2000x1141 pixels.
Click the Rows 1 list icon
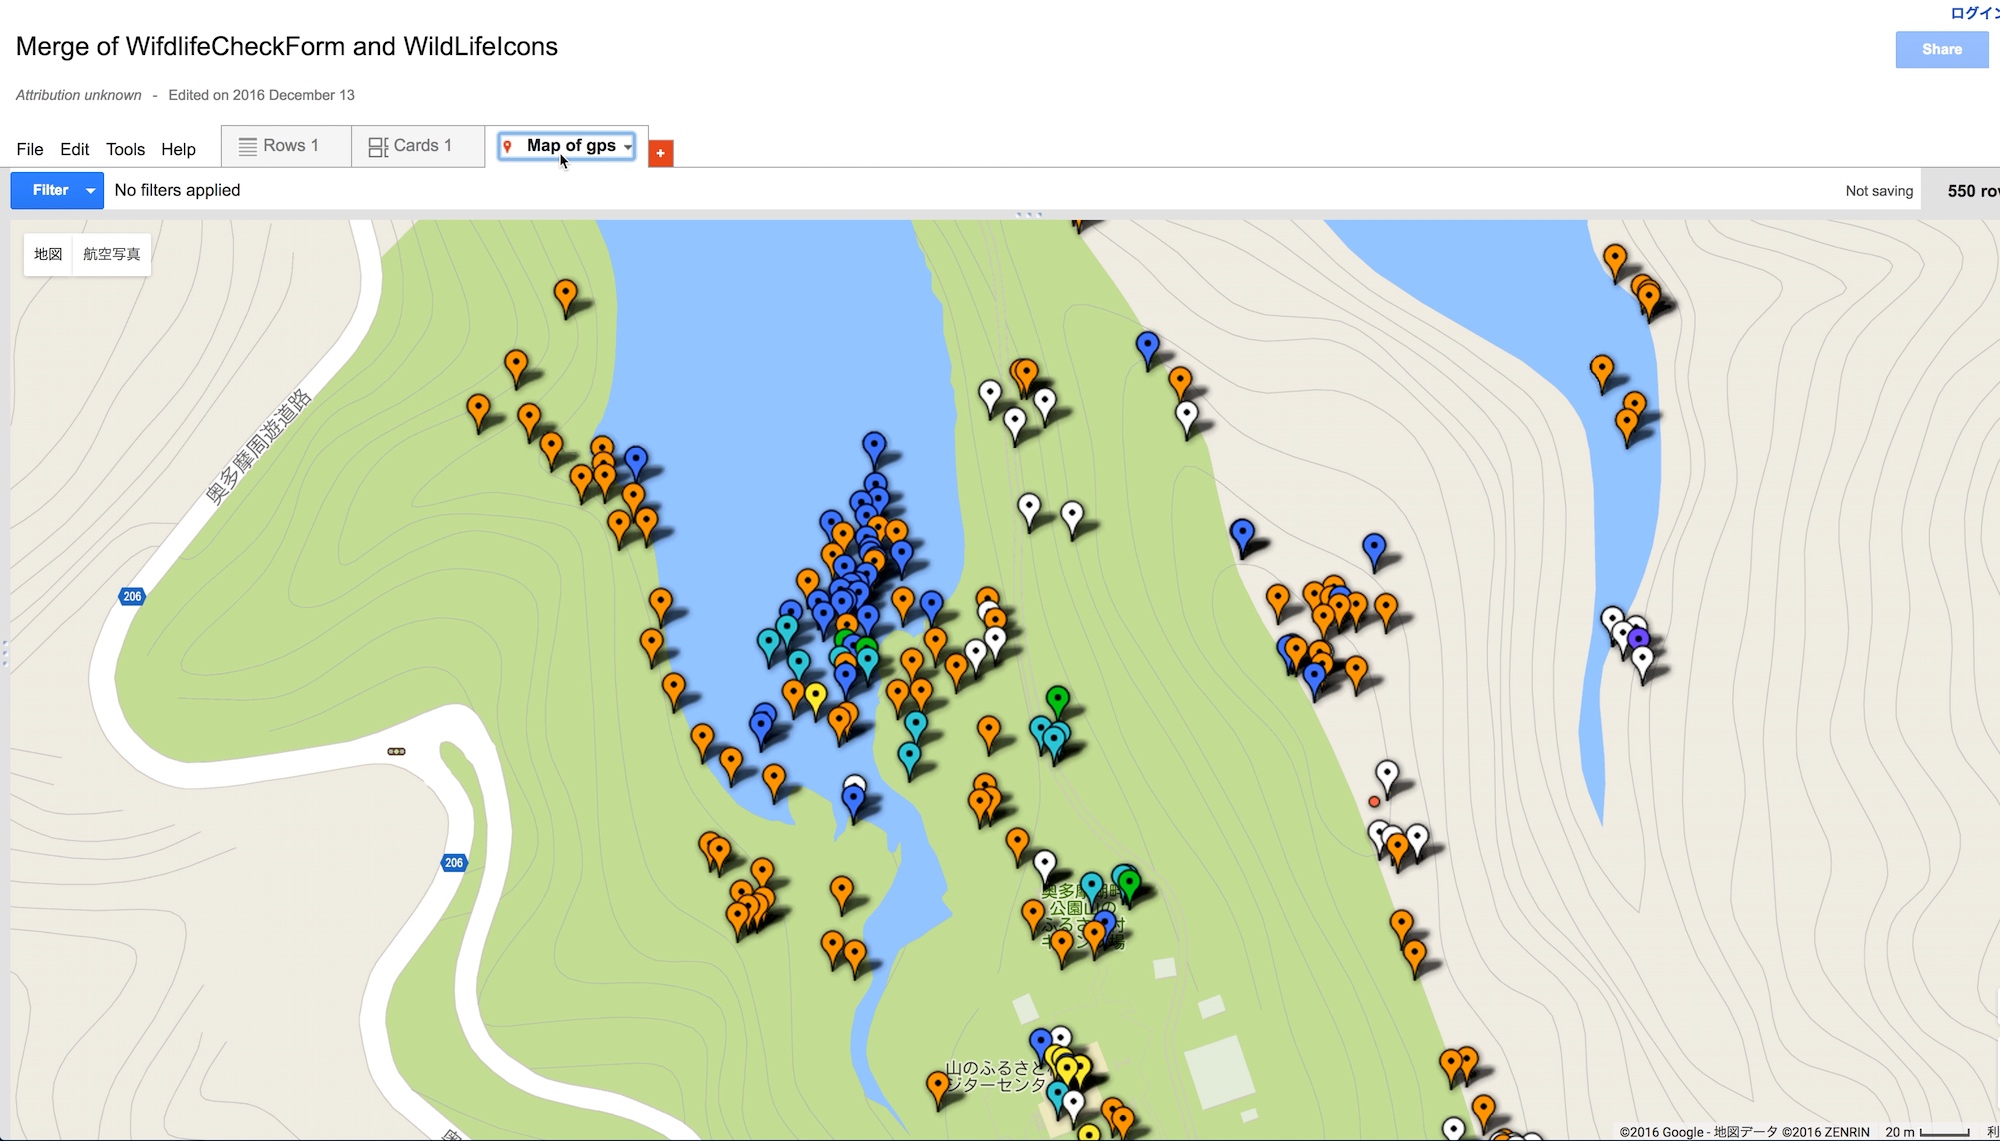pyautogui.click(x=247, y=146)
